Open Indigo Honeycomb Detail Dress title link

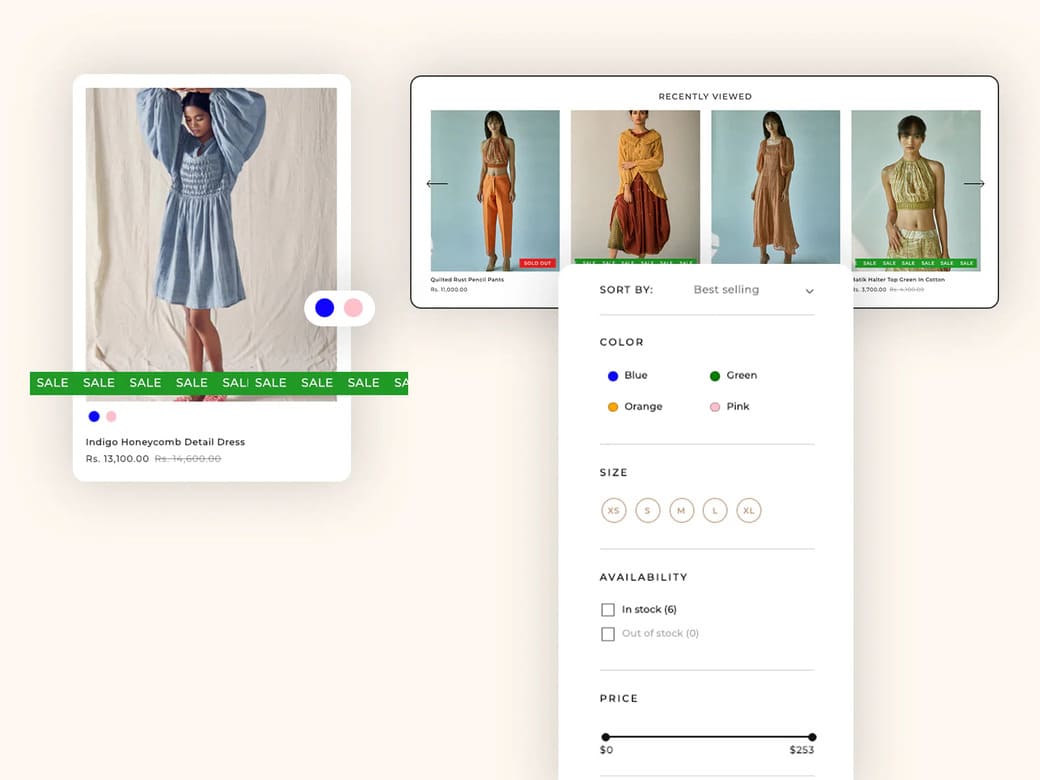(165, 442)
